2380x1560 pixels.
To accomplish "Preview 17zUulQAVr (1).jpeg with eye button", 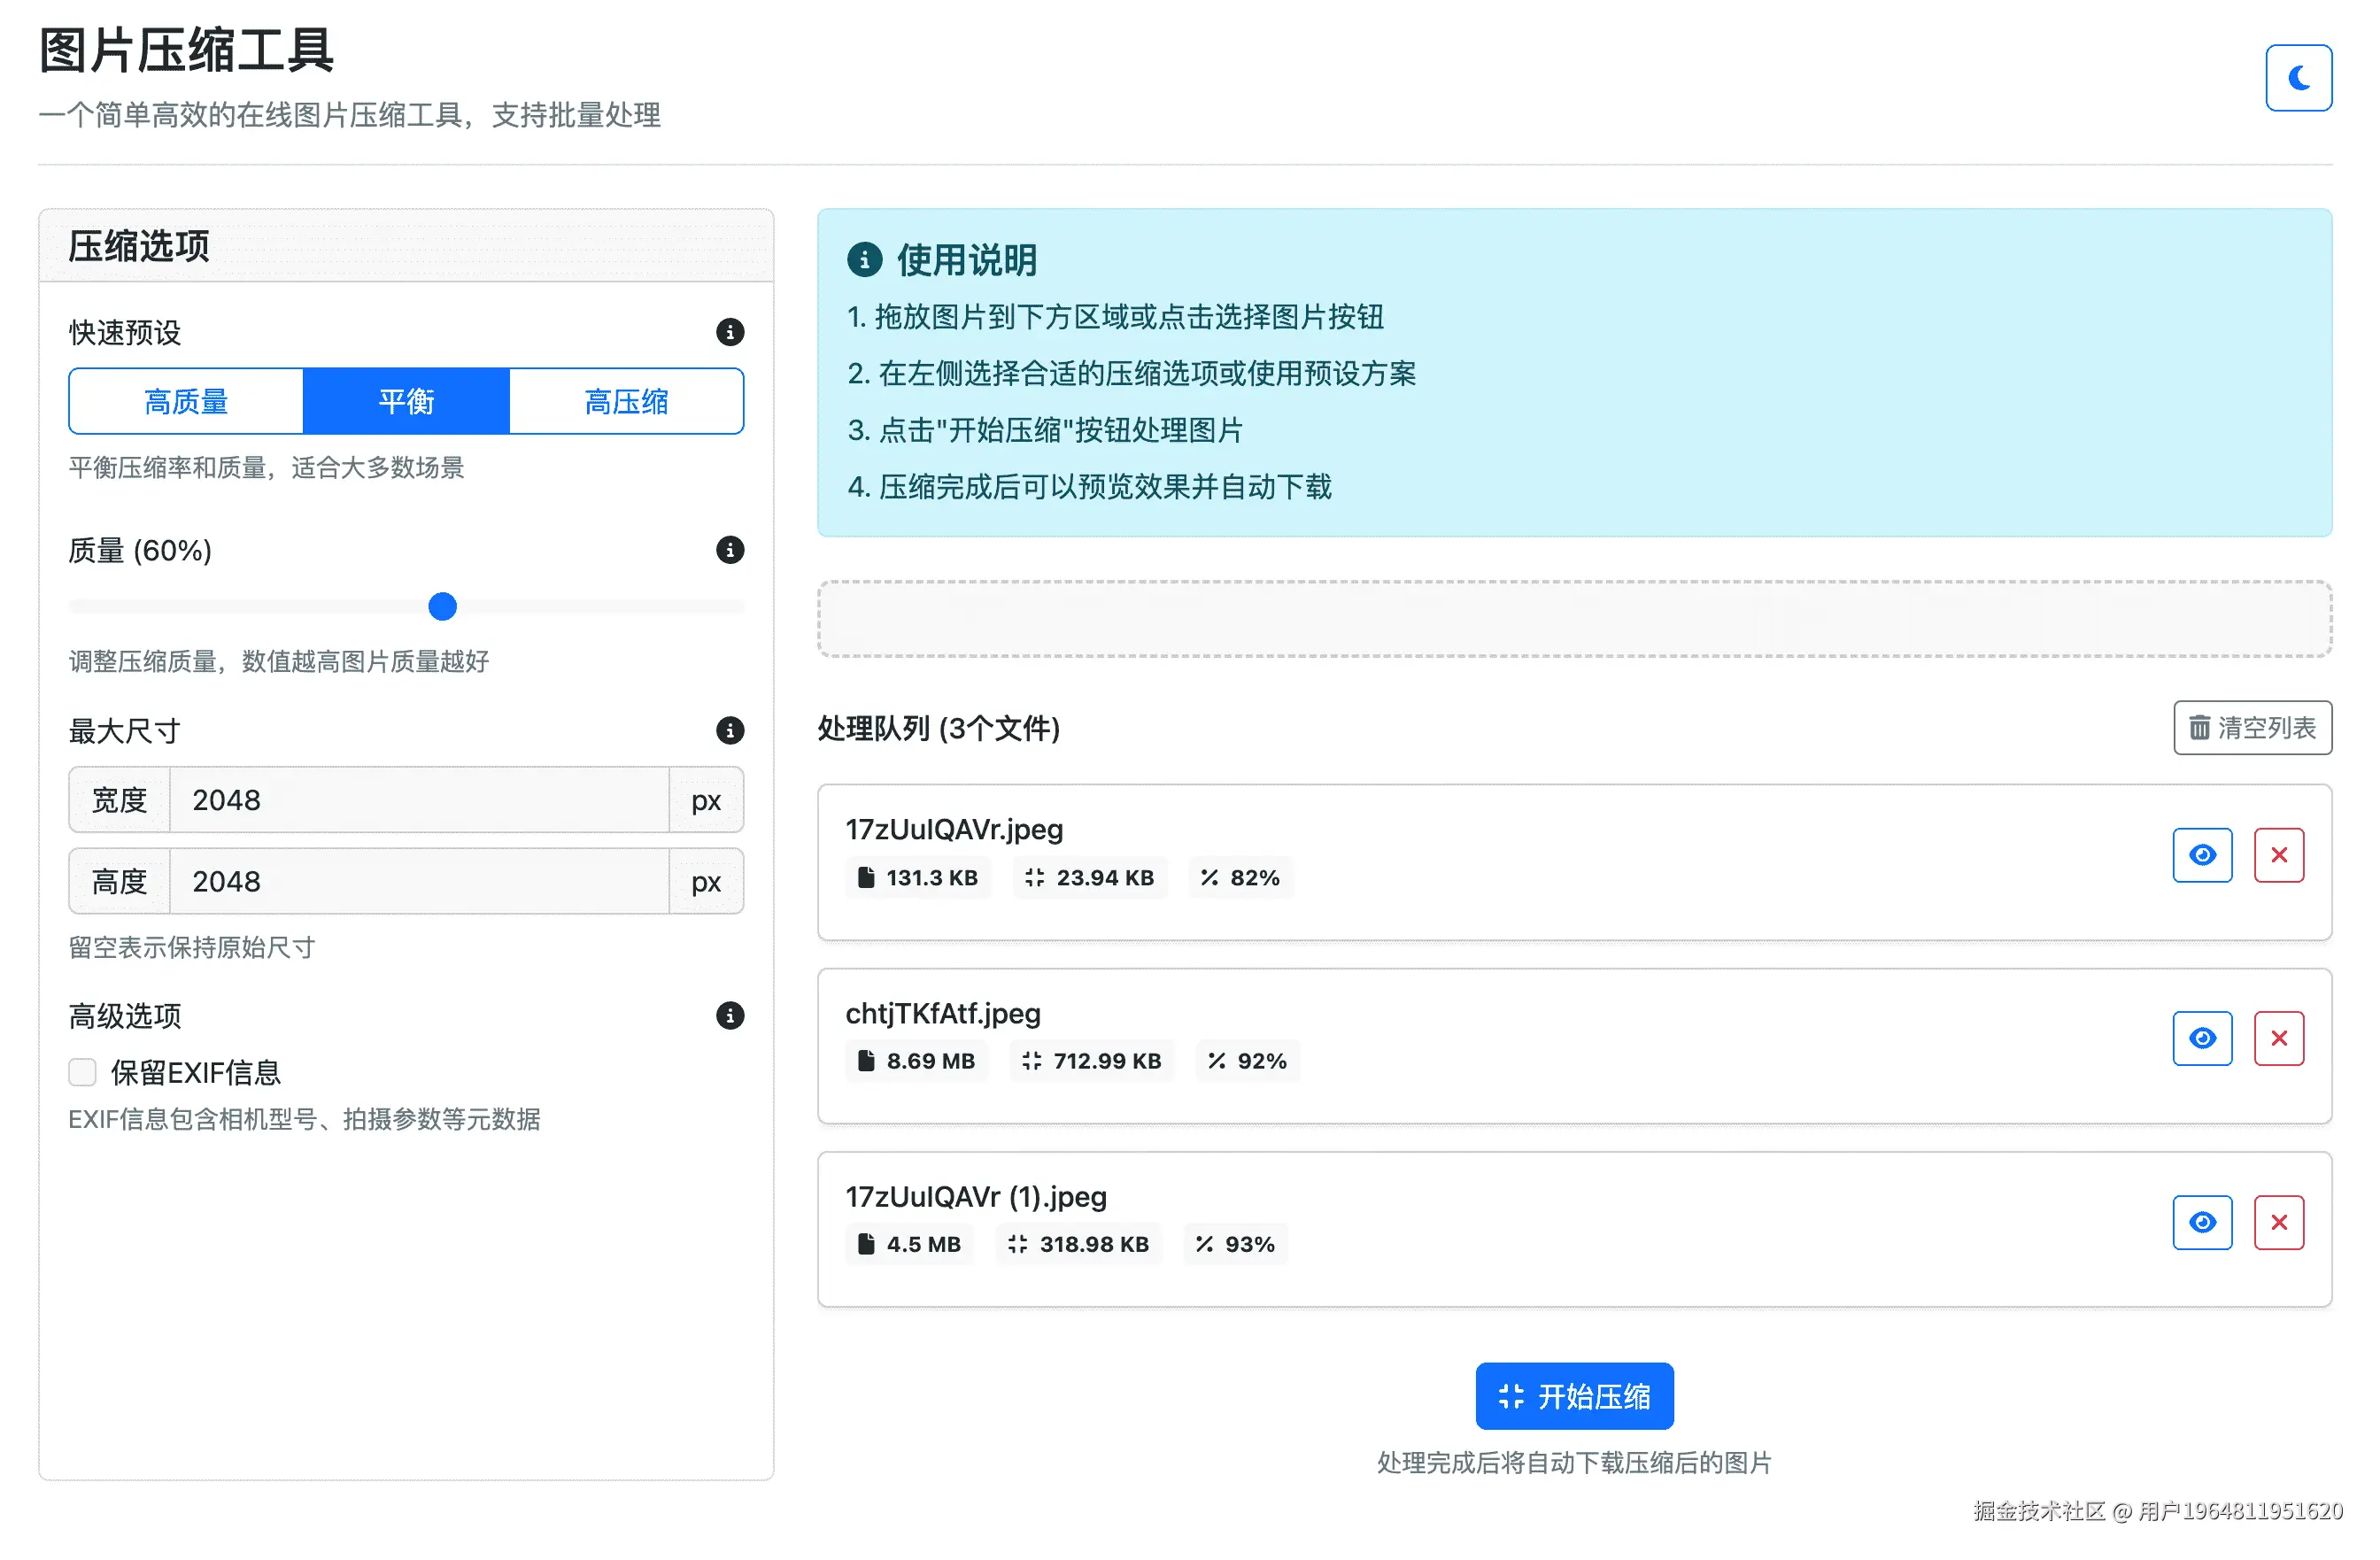I will 2201,1222.
